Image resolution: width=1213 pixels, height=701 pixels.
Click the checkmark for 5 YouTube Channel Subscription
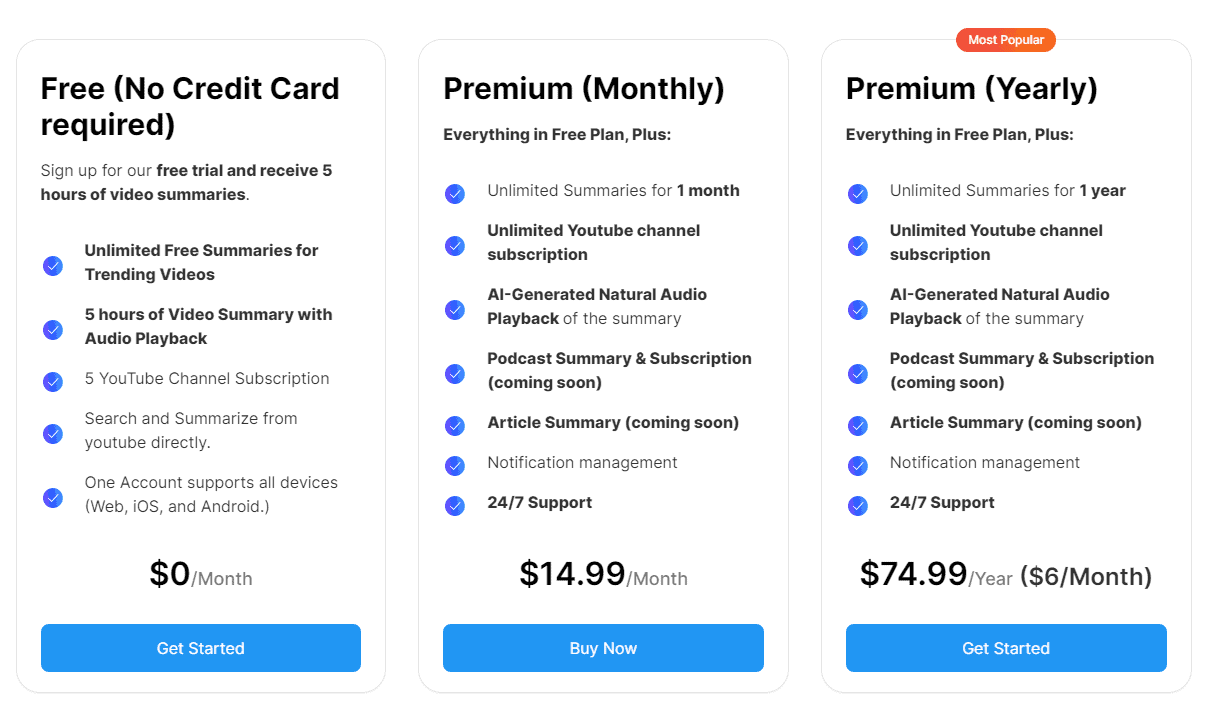[53, 381]
